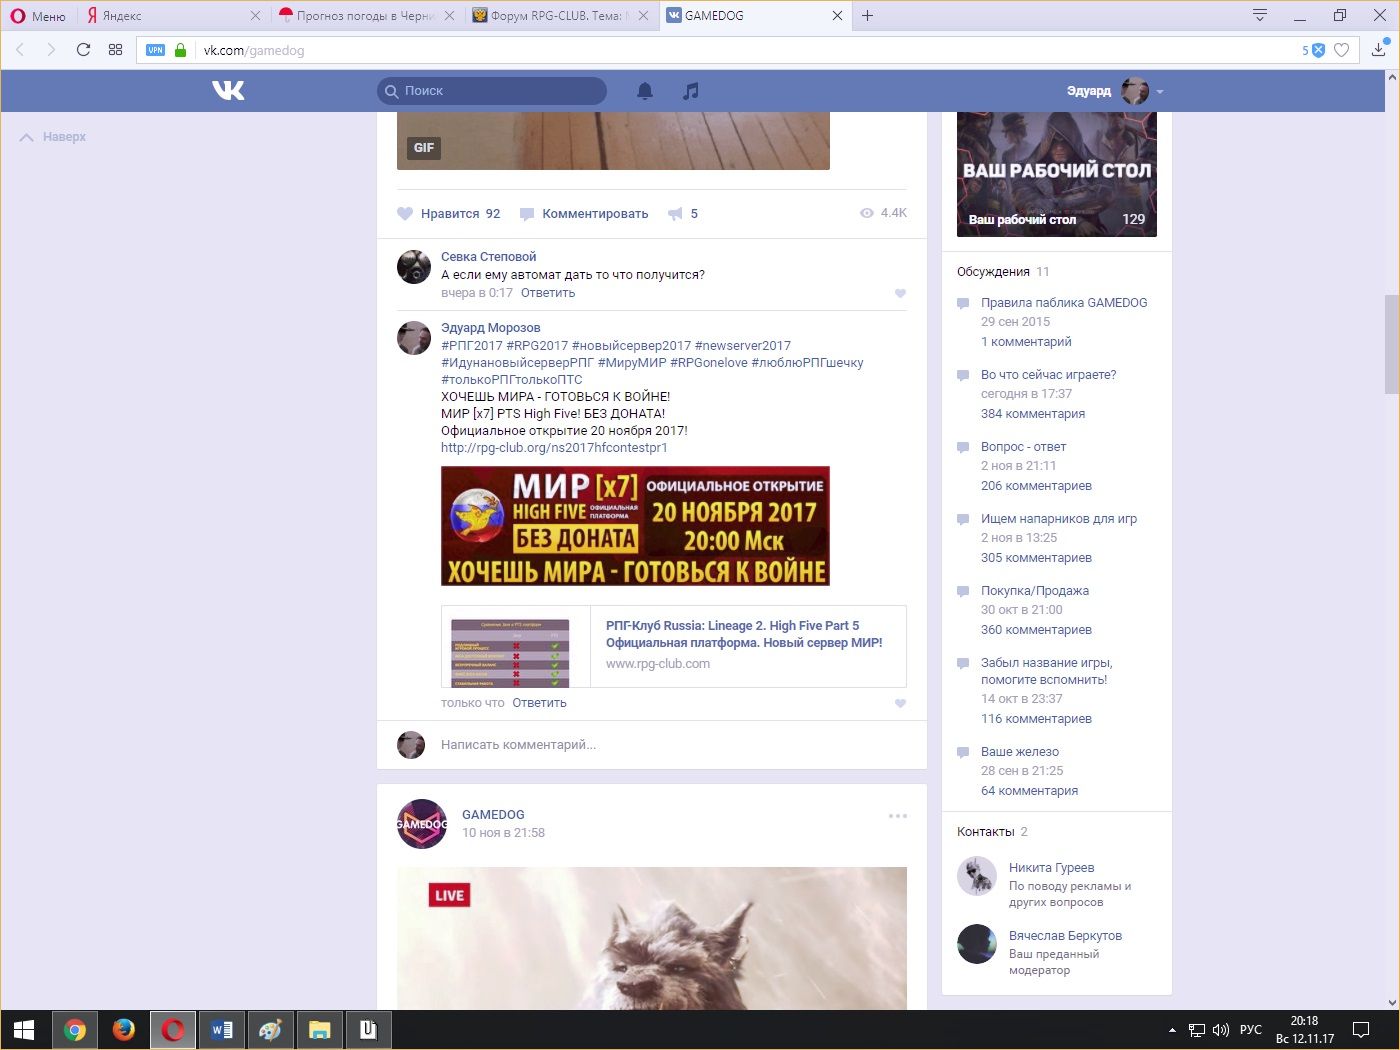Open the rpg-club.org contest link
The height and width of the screenshot is (1050, 1400).
point(554,448)
